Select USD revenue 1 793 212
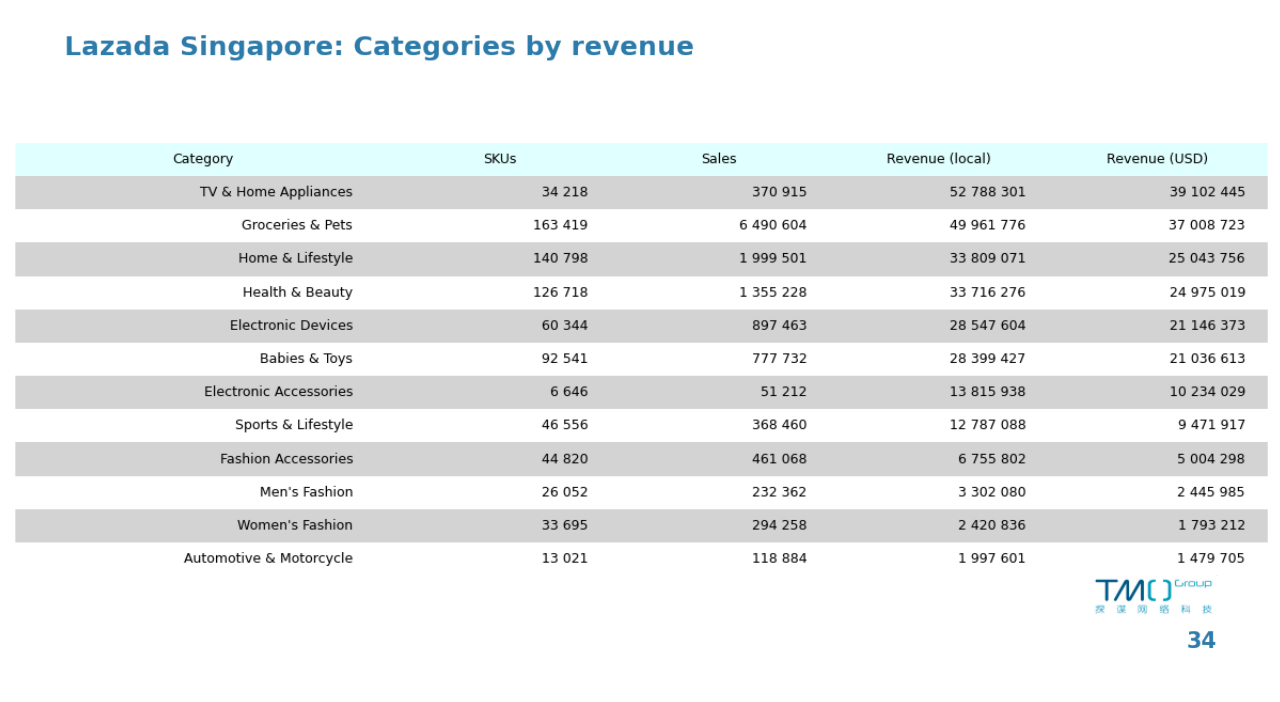The height and width of the screenshot is (702, 1280). [1211, 525]
